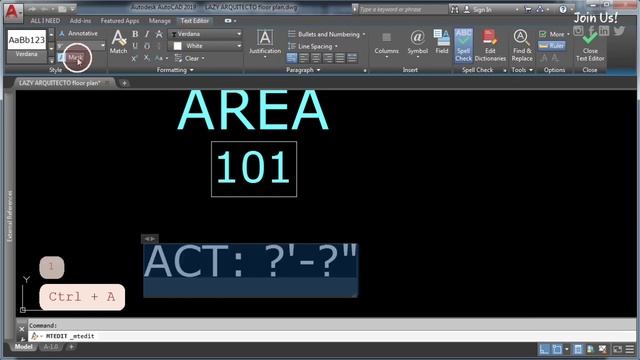
Task: Toggle the Ruler display
Action: point(551,46)
